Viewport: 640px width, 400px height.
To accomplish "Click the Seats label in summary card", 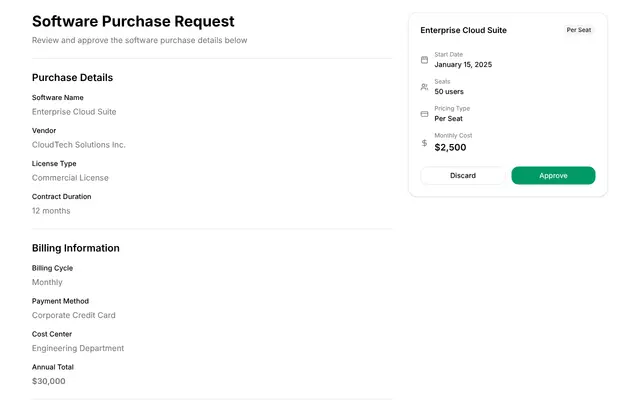I will (x=442, y=82).
